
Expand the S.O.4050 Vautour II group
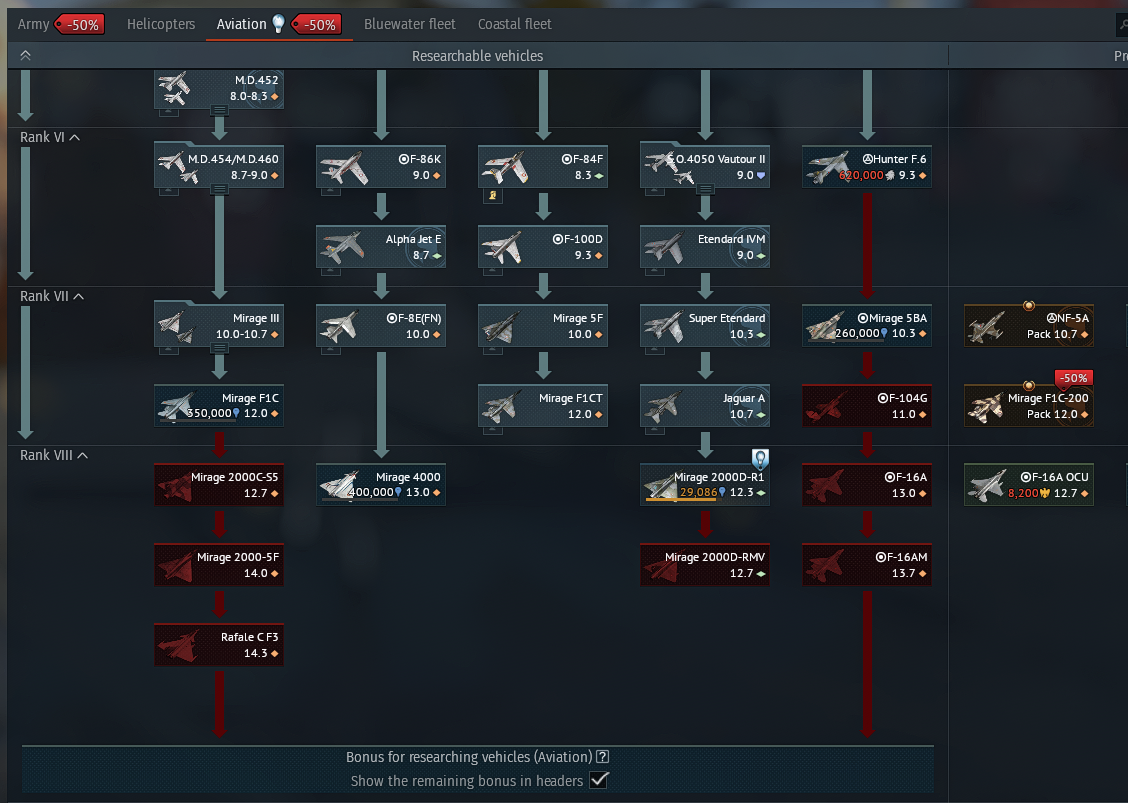(705, 189)
